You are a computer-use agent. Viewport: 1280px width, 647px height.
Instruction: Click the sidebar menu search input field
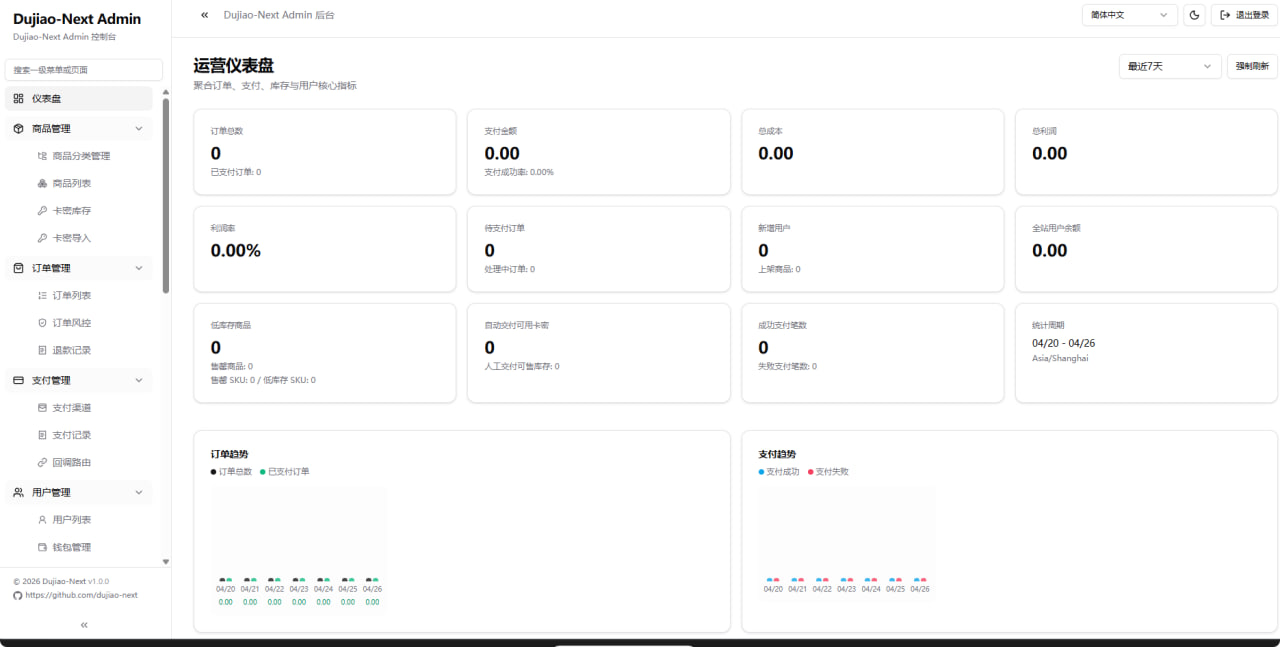(84, 70)
